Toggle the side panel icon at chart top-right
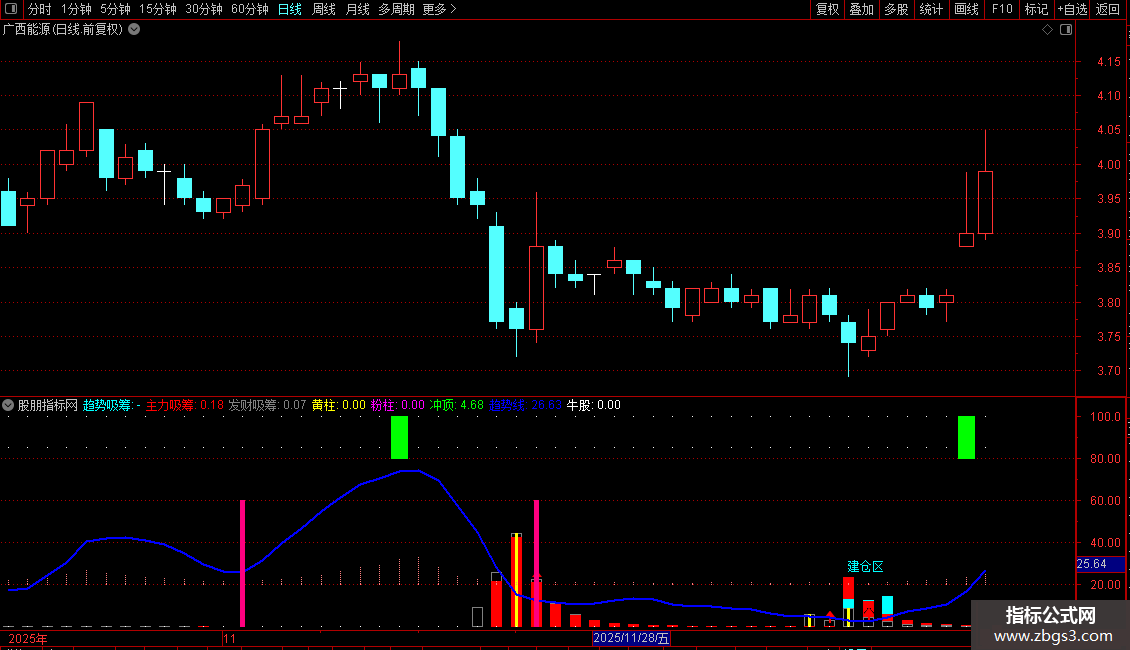Screen dimensions: 1130x650 [x=1066, y=30]
